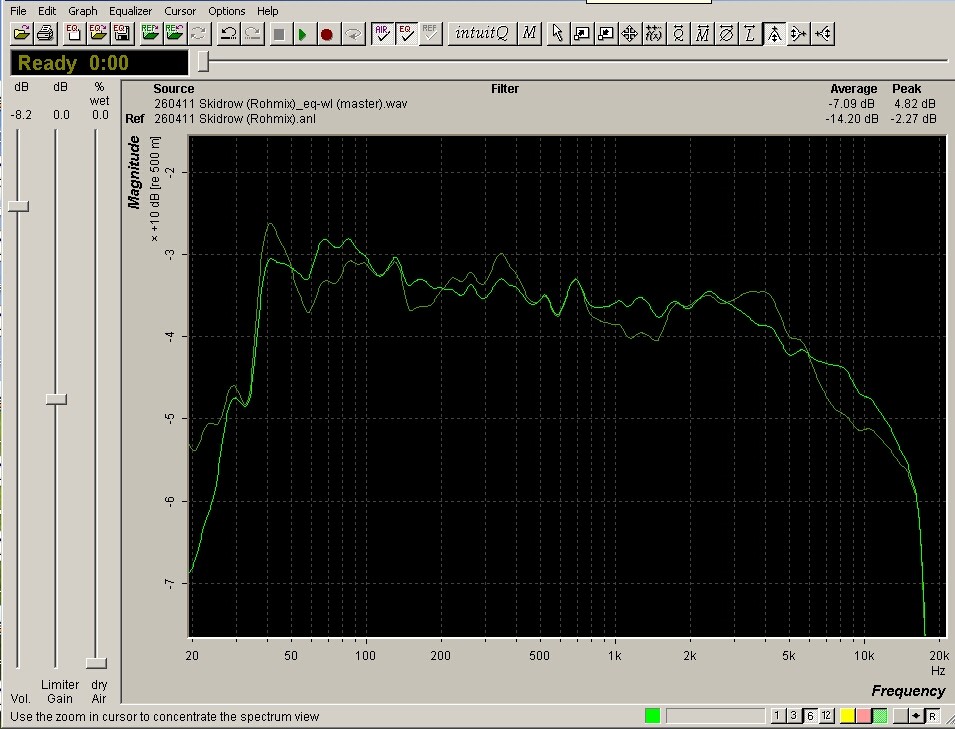The height and width of the screenshot is (729, 955).
Task: Click the volume value -8.2
Action: pos(21,114)
